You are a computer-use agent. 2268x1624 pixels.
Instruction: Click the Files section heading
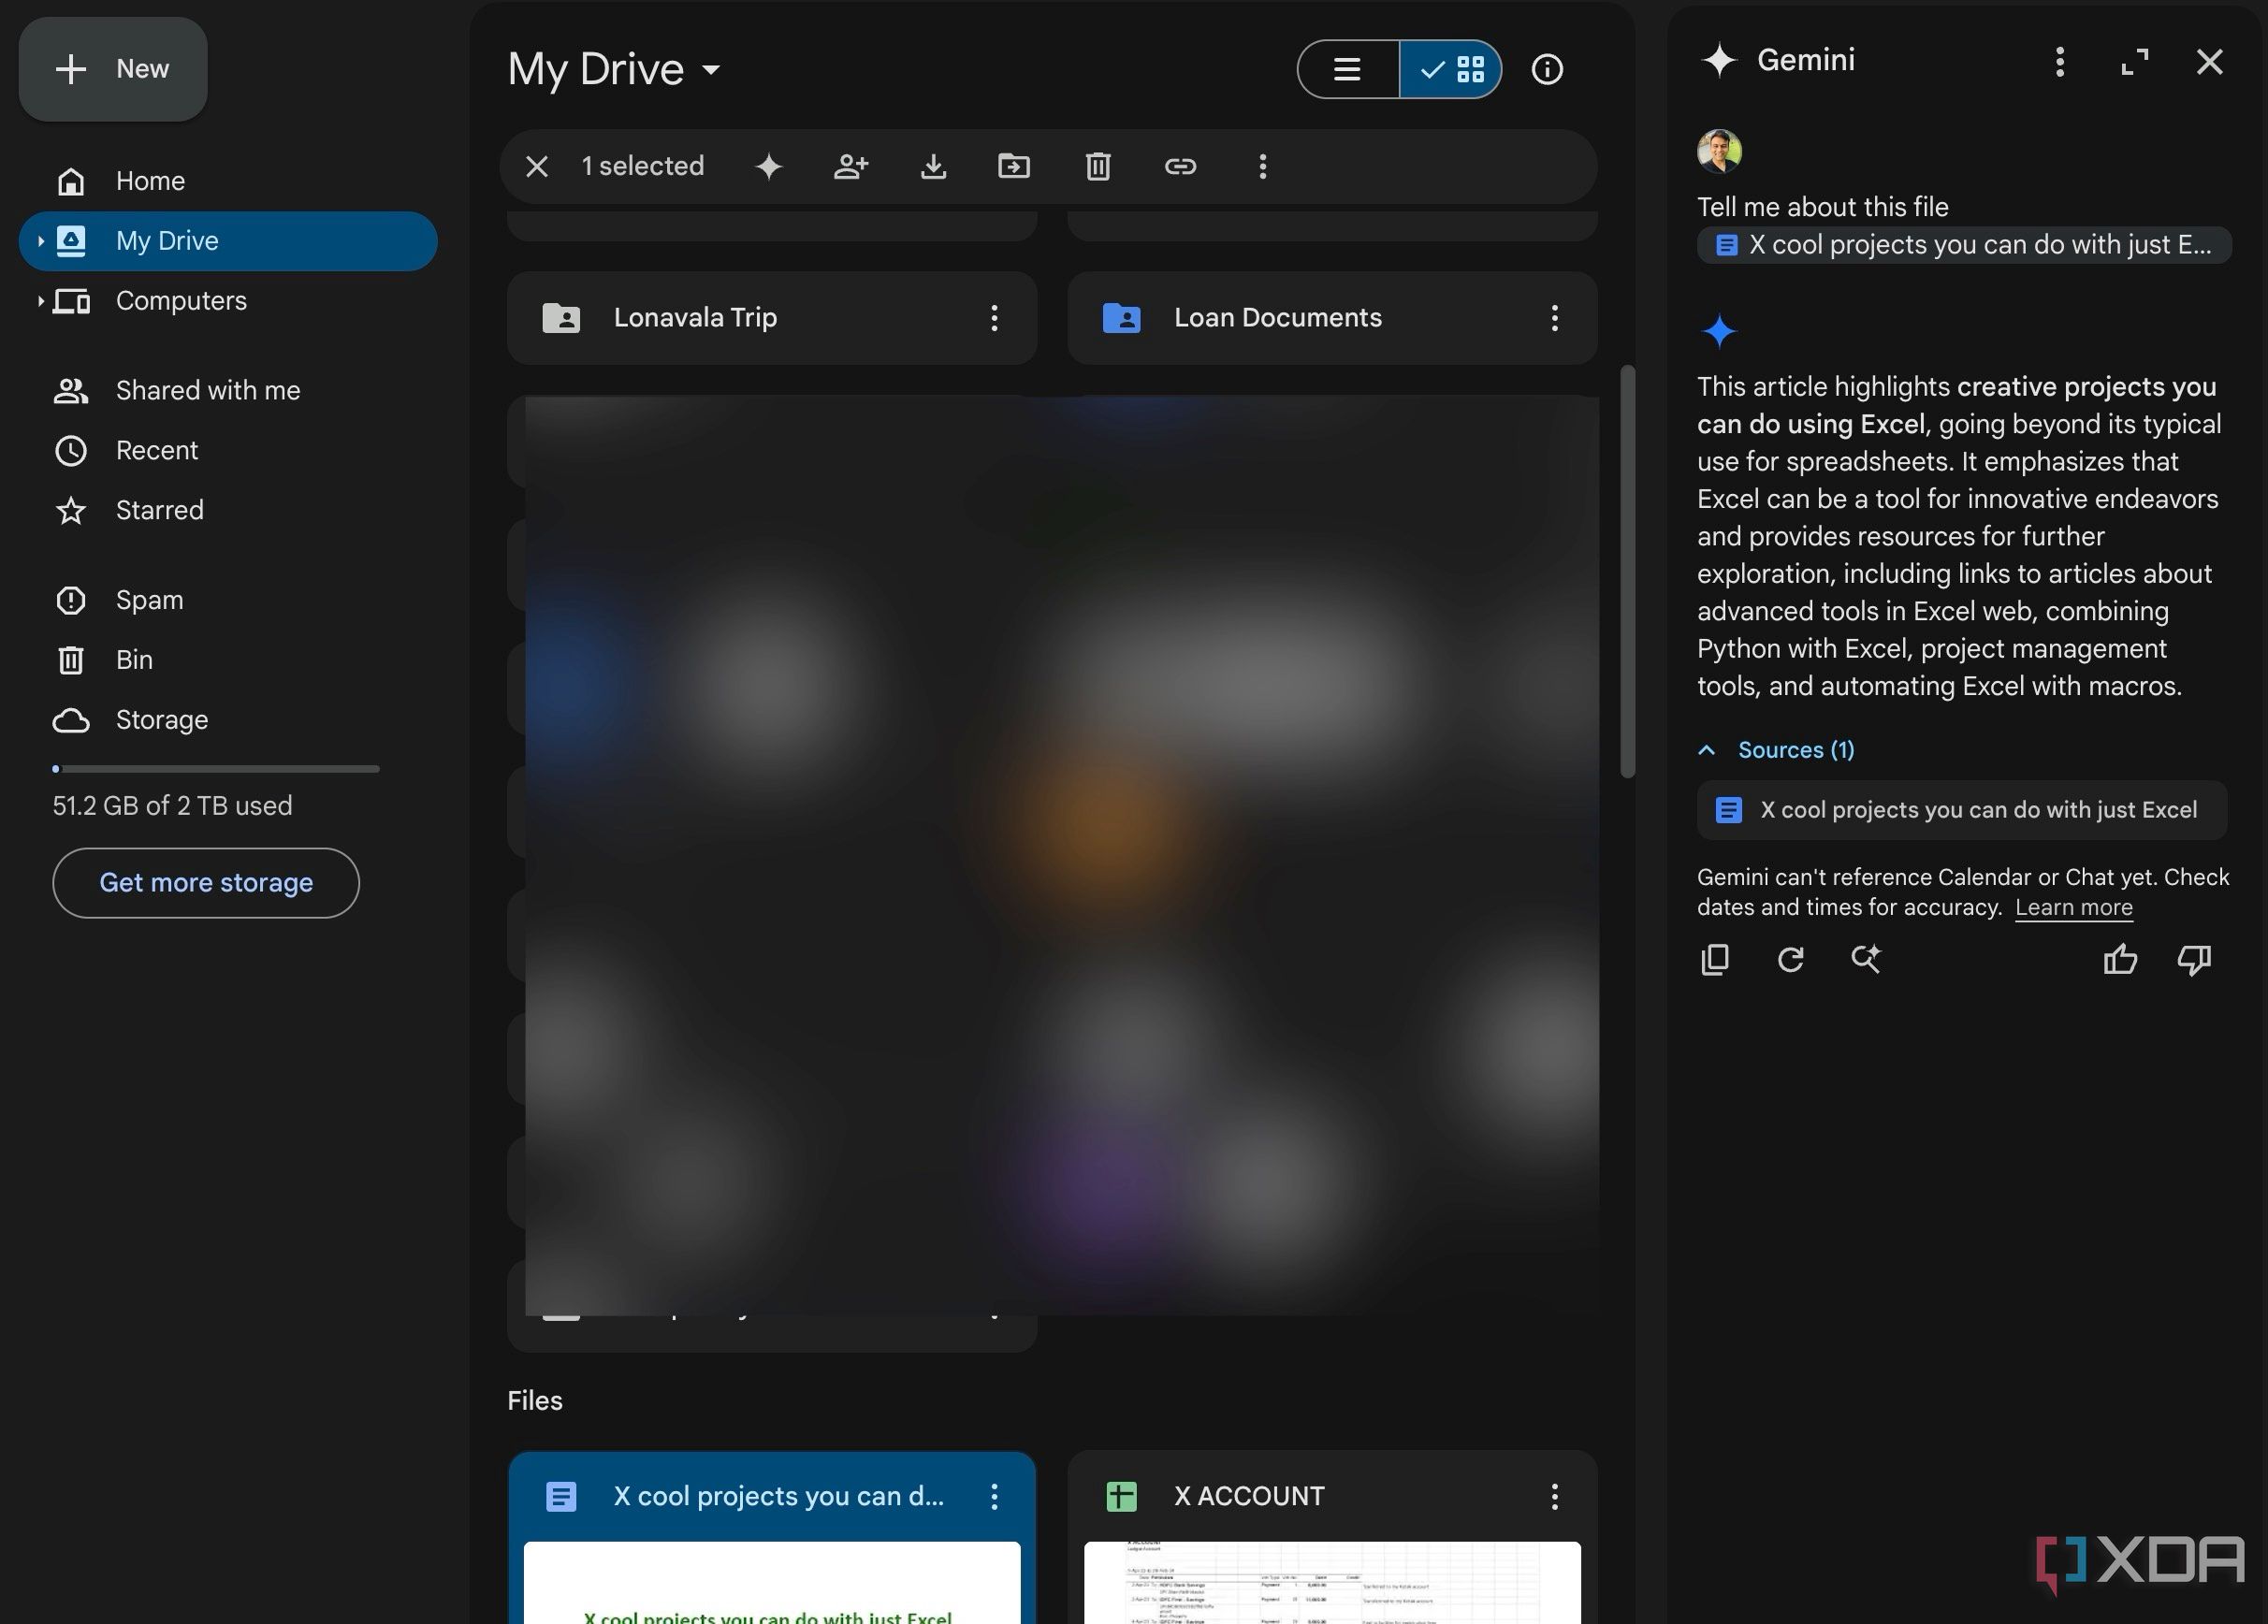(535, 1401)
